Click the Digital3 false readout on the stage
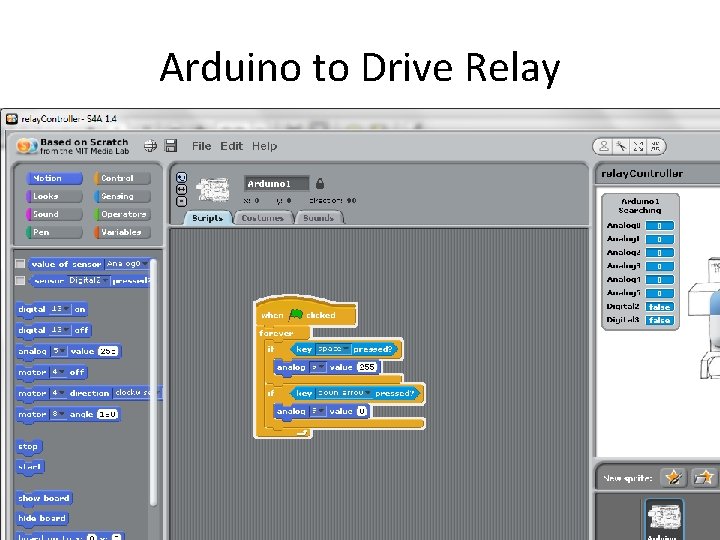 point(659,320)
